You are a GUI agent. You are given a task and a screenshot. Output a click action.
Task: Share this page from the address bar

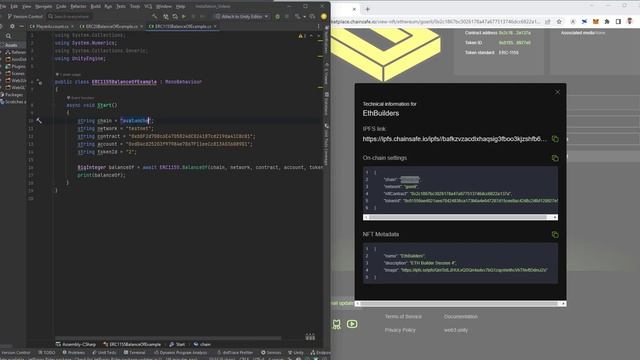(x=548, y=21)
